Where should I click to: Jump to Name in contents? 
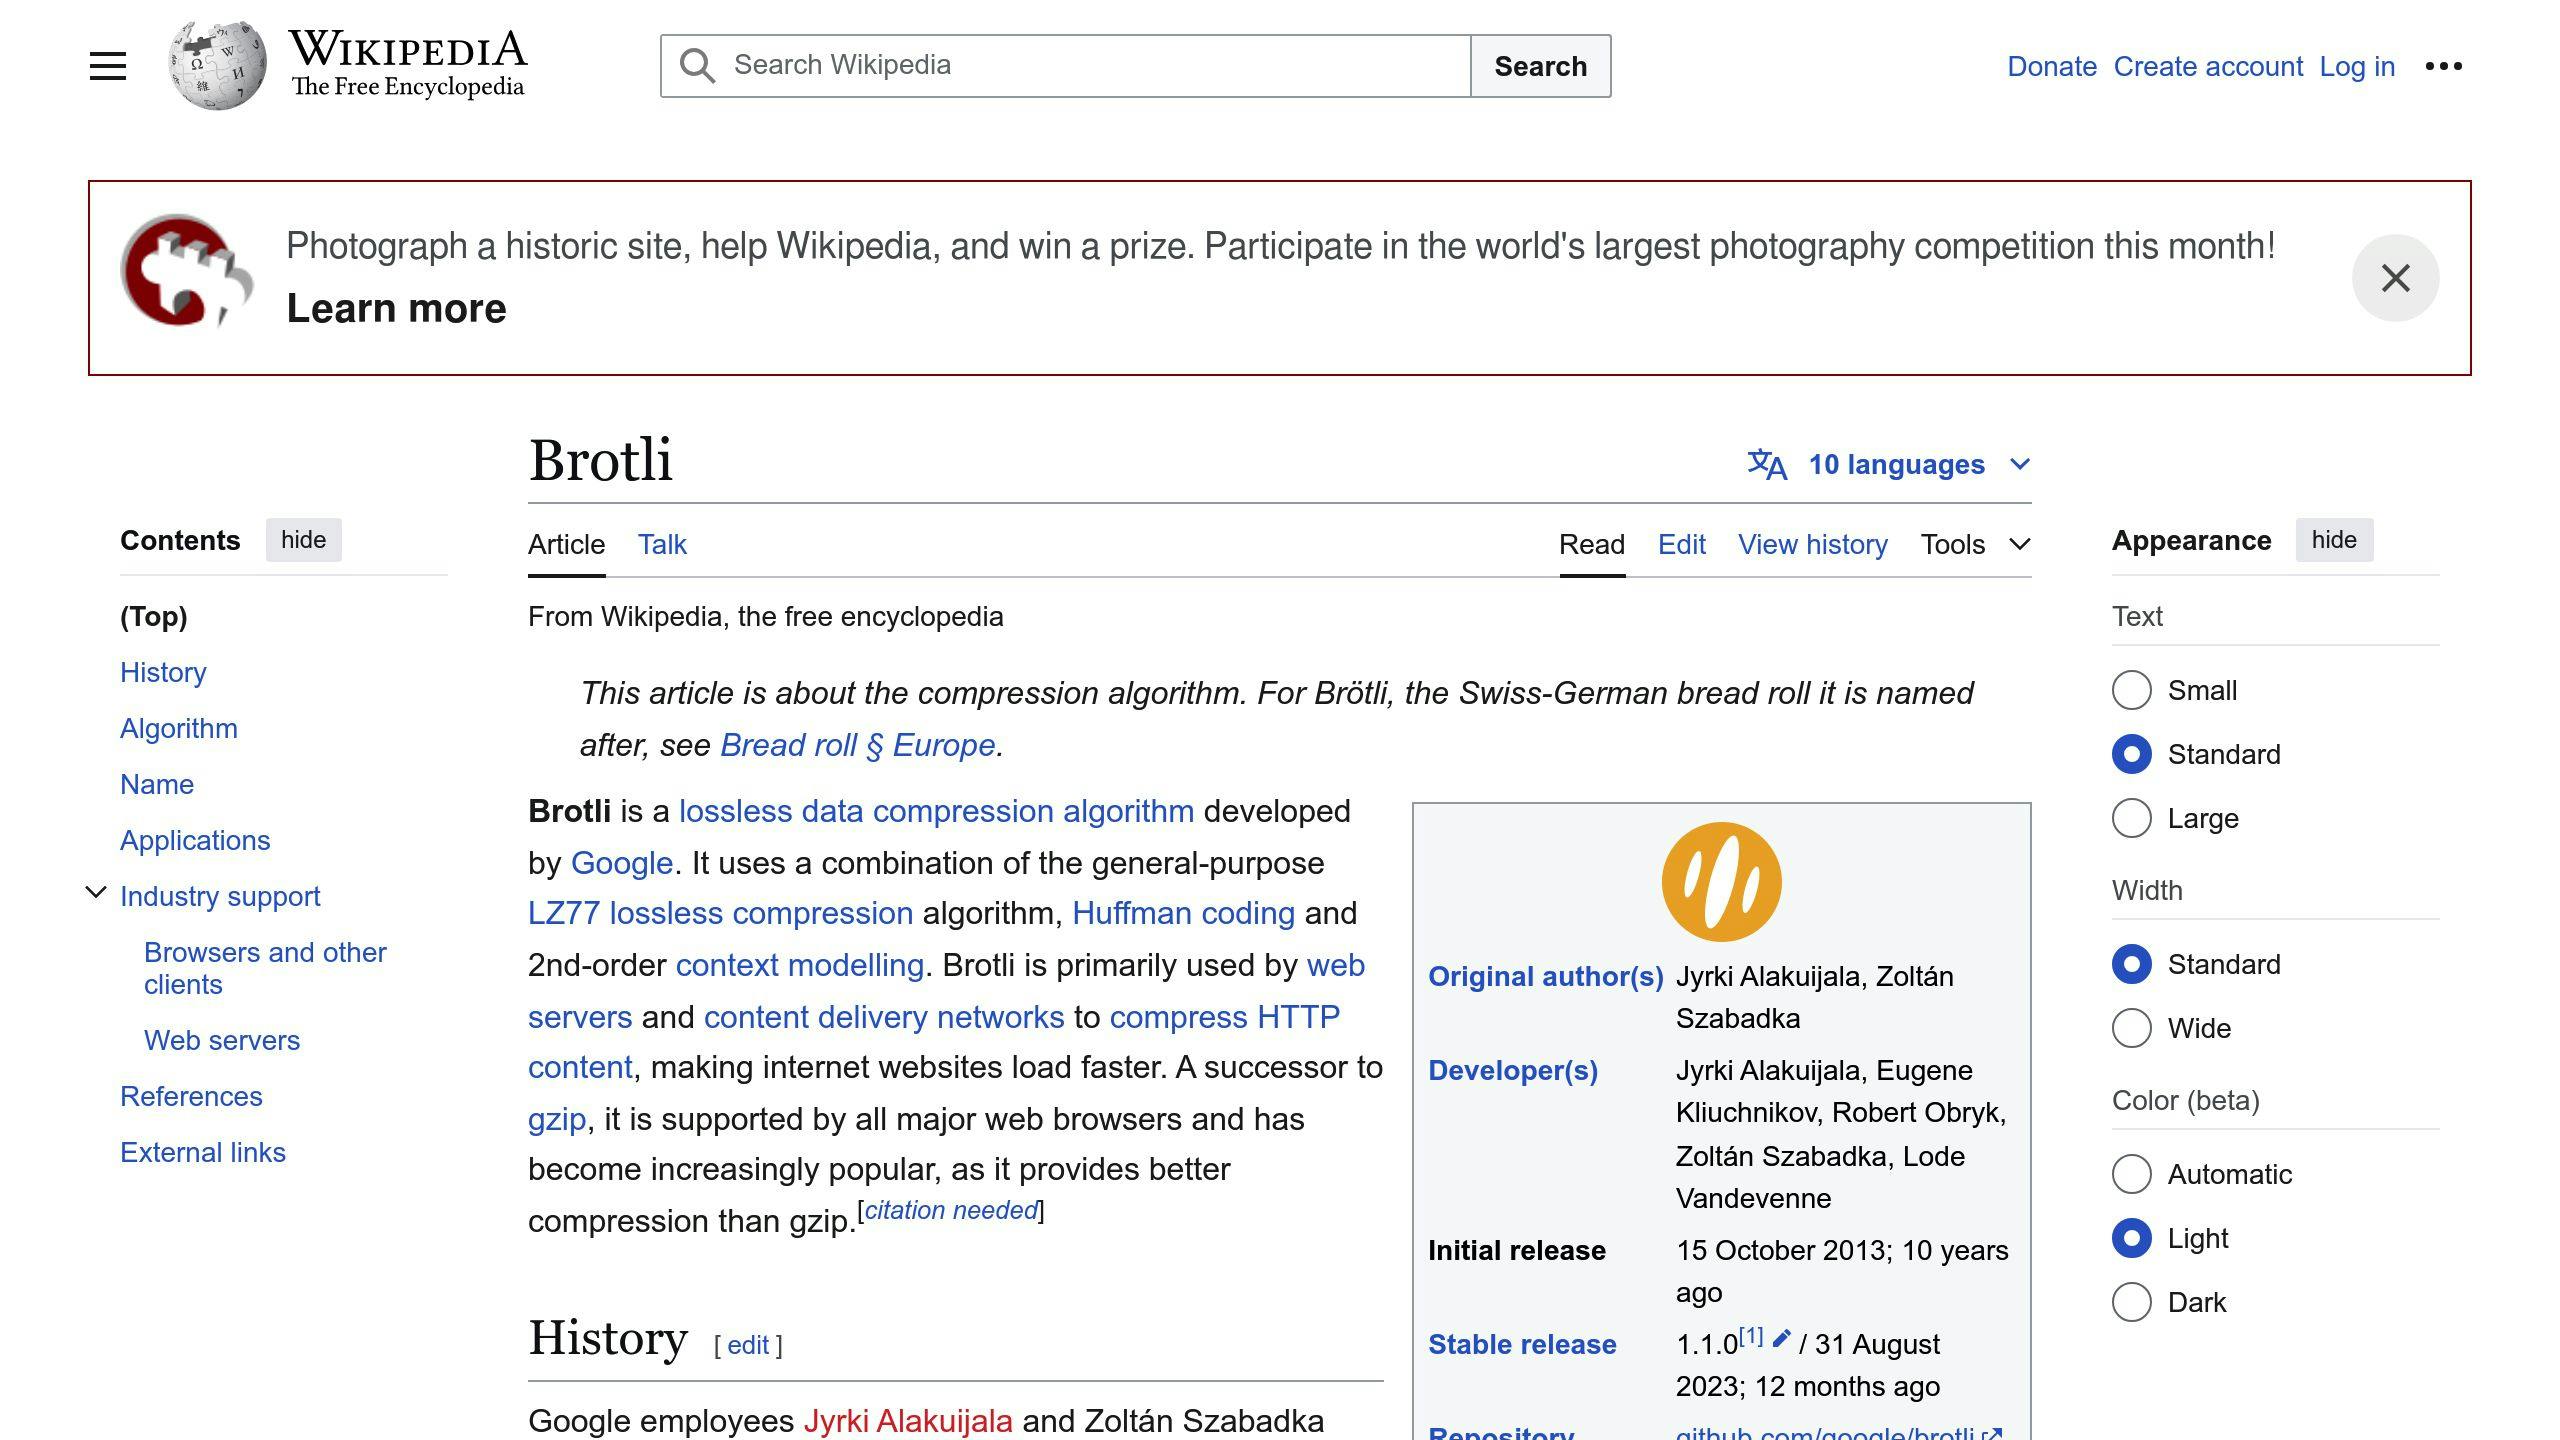[157, 784]
